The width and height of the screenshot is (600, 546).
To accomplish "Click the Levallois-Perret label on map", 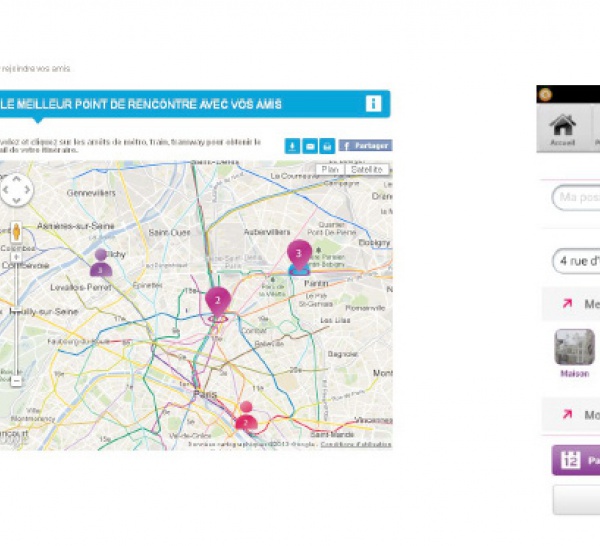I will tap(81, 288).
